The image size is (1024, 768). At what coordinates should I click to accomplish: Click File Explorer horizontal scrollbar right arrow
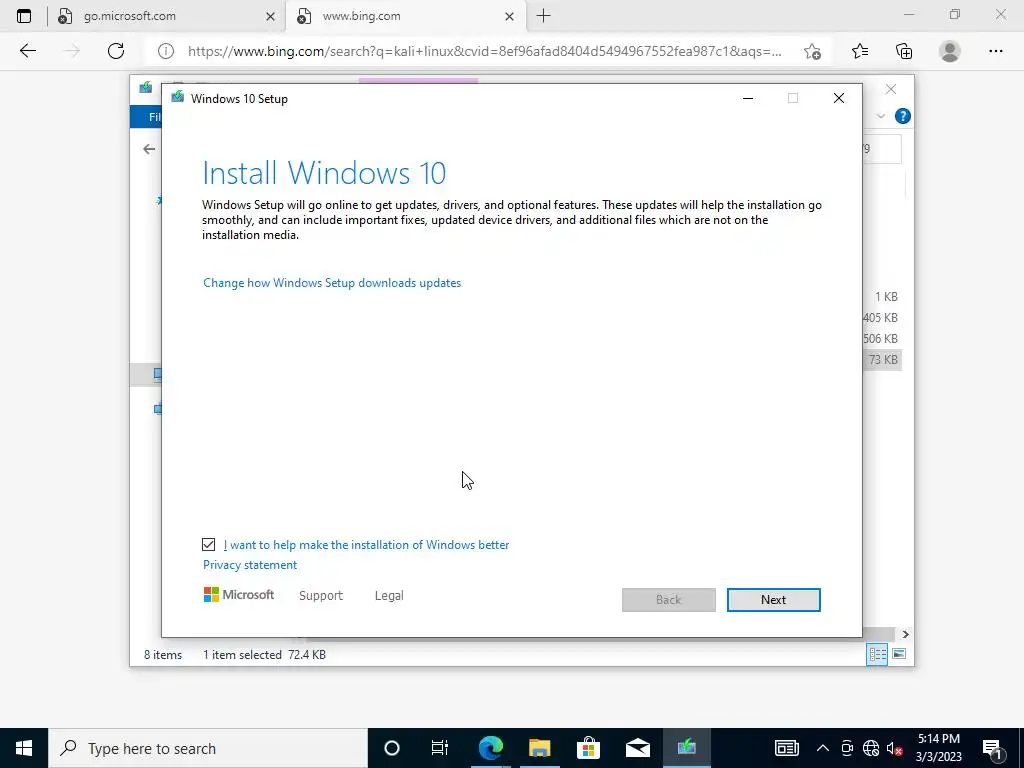pos(905,634)
